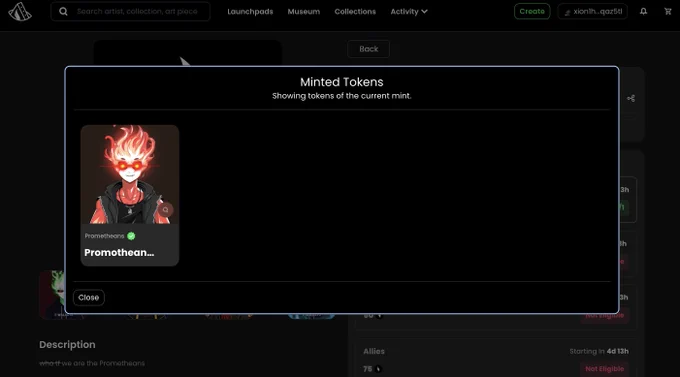Close the Minted Tokens dialog

pos(88,298)
